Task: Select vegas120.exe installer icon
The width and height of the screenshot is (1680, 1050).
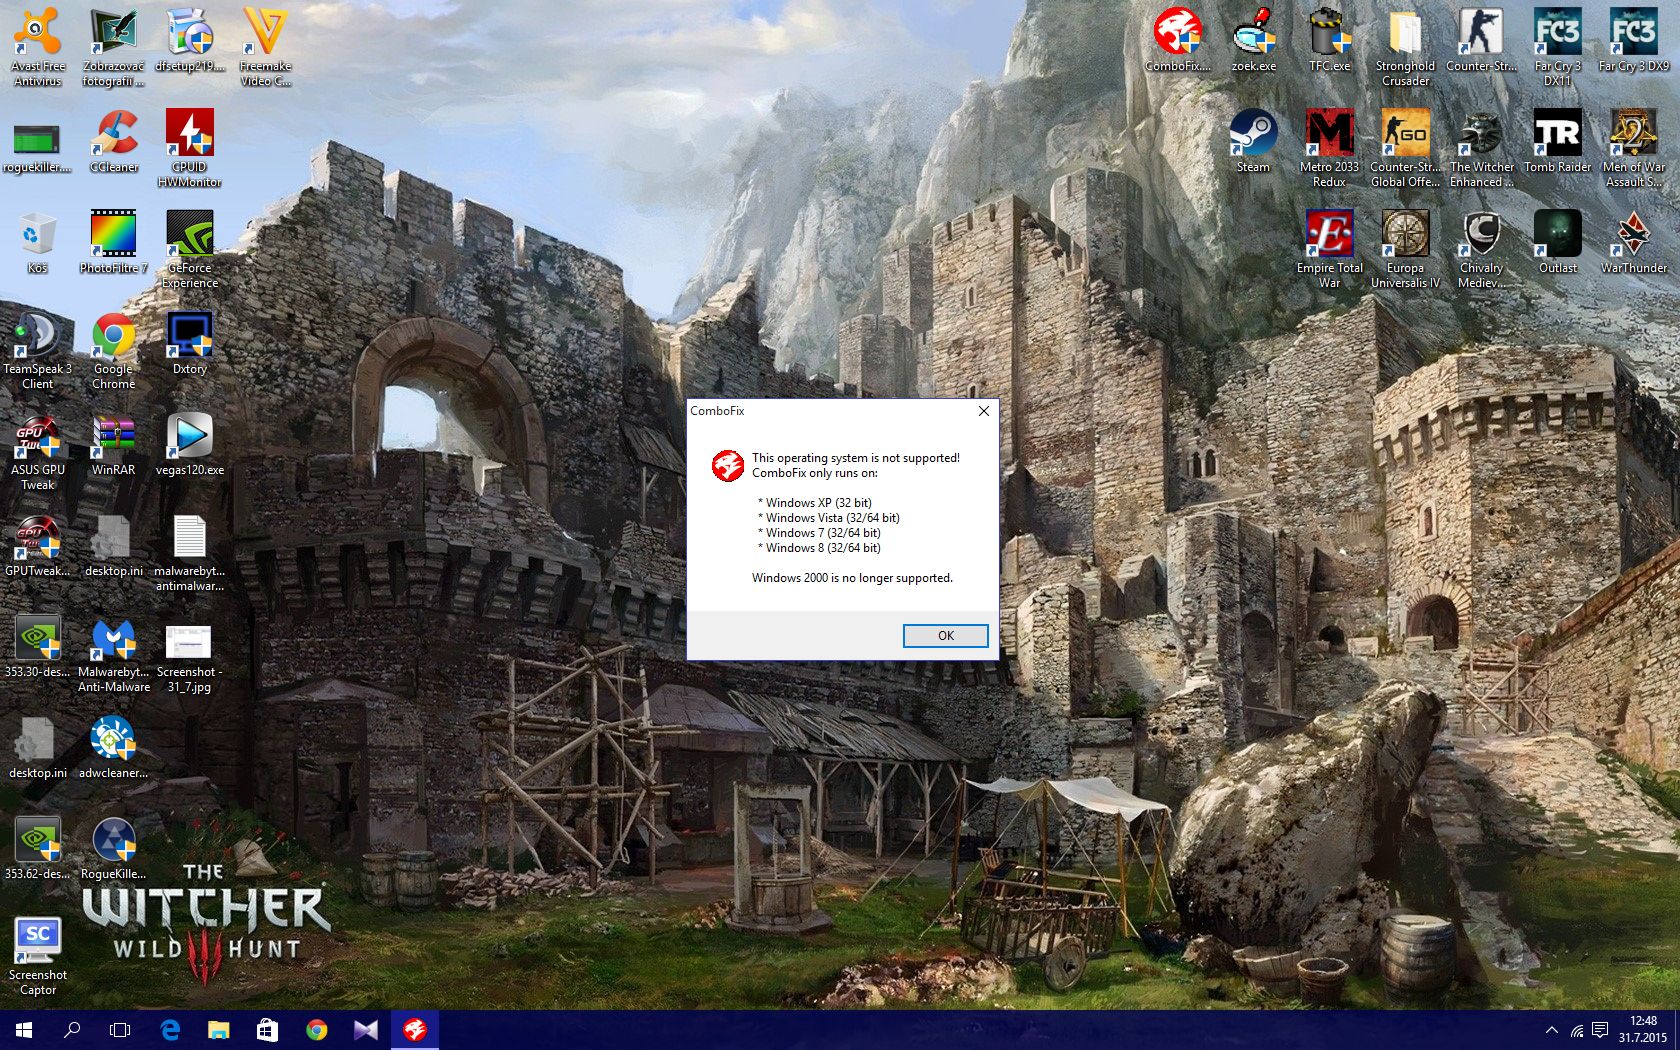Action: 190,445
